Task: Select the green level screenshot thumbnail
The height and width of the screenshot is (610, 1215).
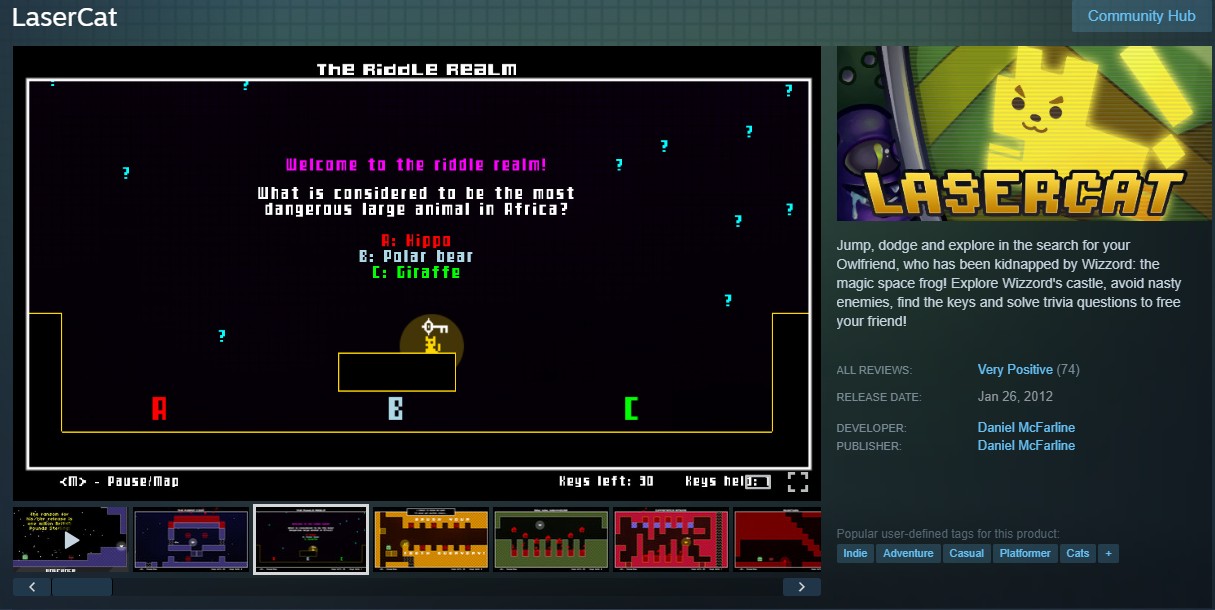Action: [x=551, y=540]
